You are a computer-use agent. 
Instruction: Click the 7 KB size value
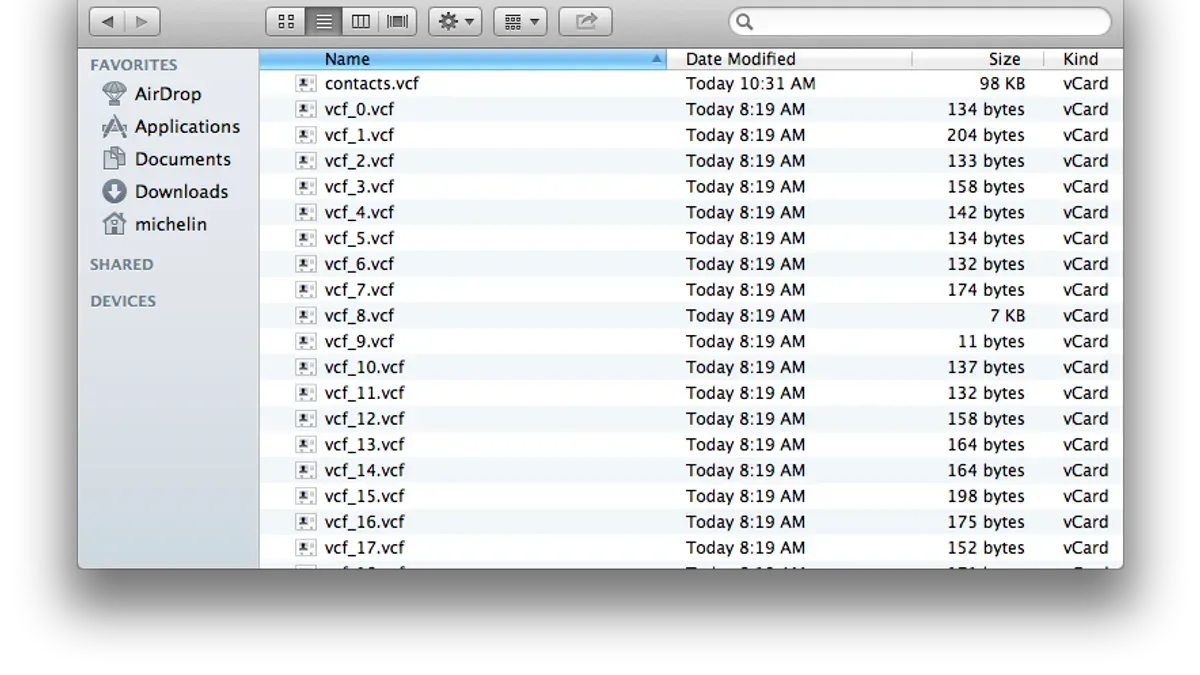1008,316
